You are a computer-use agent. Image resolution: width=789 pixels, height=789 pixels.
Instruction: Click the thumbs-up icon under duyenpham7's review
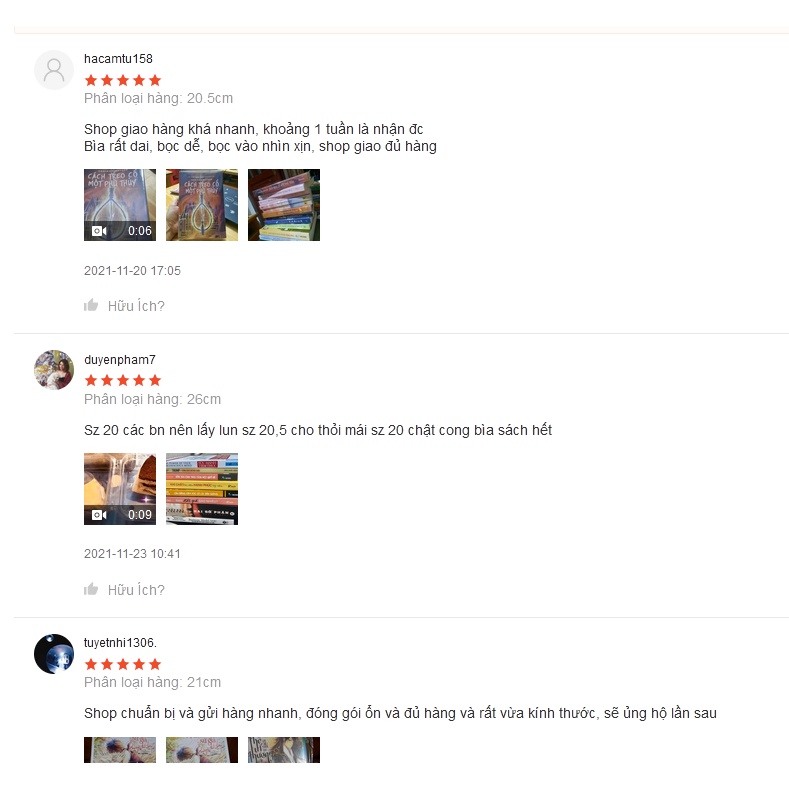pyautogui.click(x=91, y=589)
